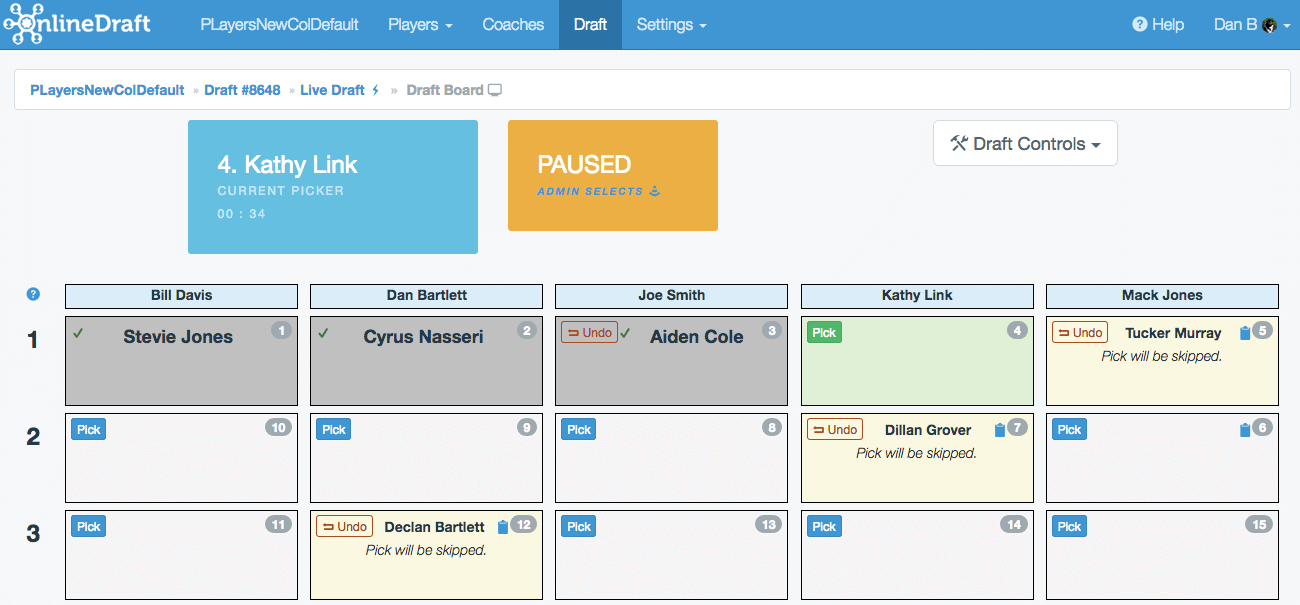This screenshot has height=605, width=1300.
Task: Click Pick button in pick 13 cell
Action: click(579, 527)
